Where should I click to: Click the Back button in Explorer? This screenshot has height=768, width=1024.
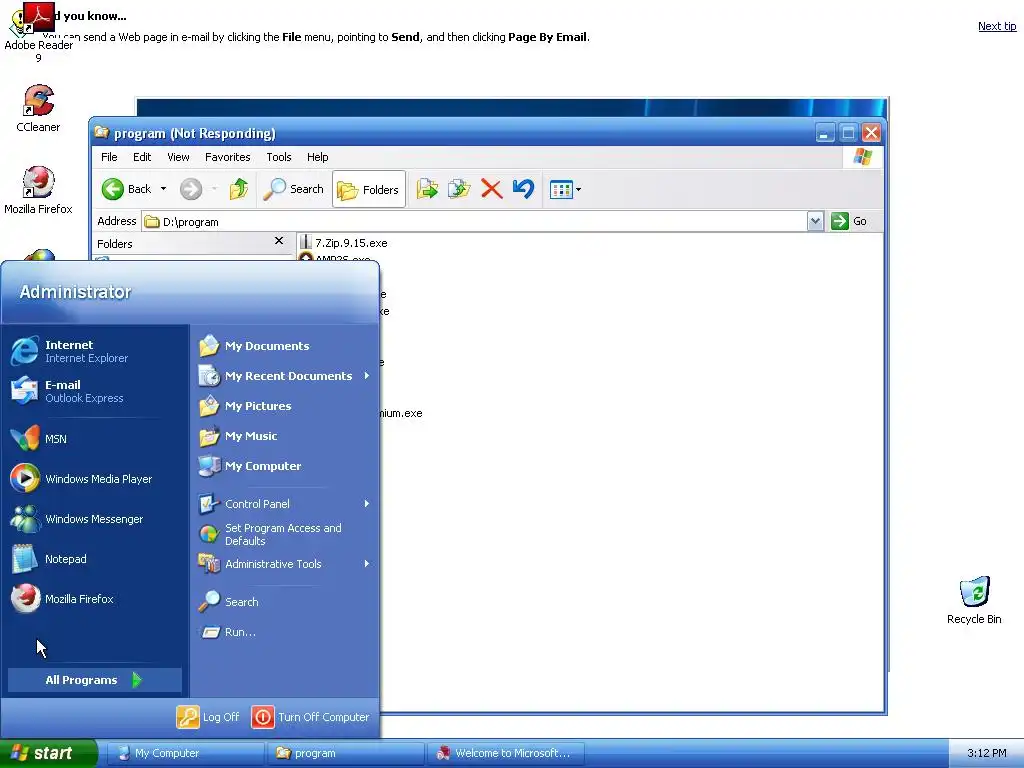point(127,189)
